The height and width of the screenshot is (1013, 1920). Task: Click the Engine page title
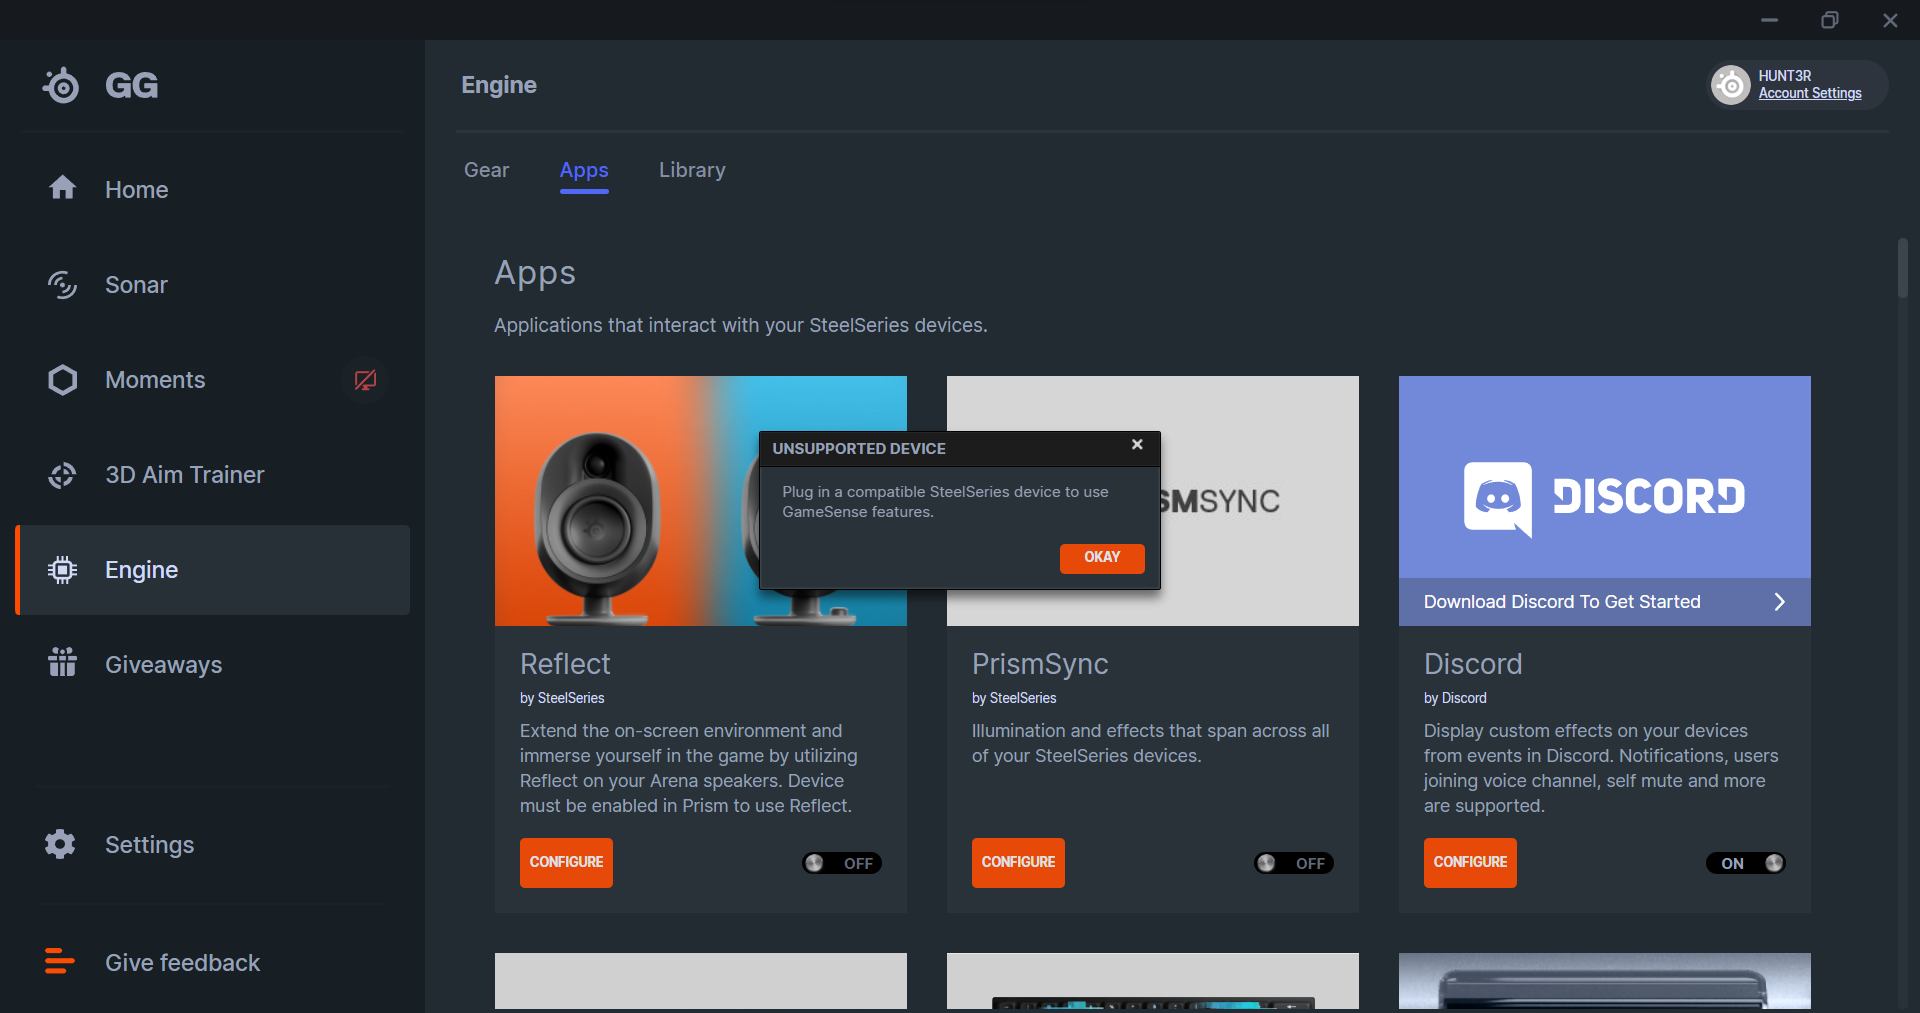(x=499, y=86)
